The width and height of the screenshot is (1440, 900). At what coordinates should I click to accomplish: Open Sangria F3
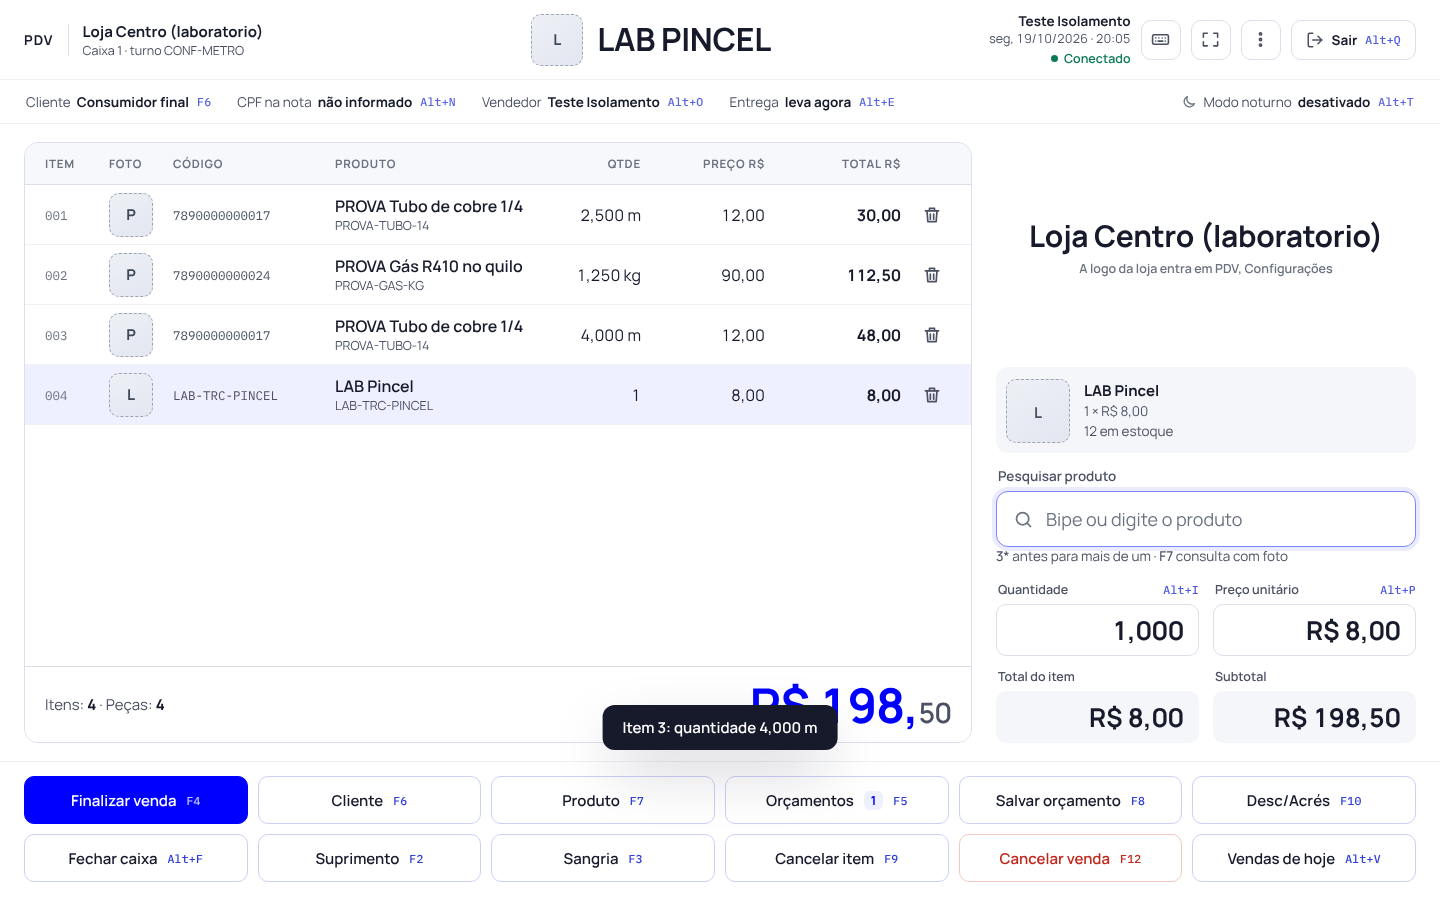tap(603, 858)
